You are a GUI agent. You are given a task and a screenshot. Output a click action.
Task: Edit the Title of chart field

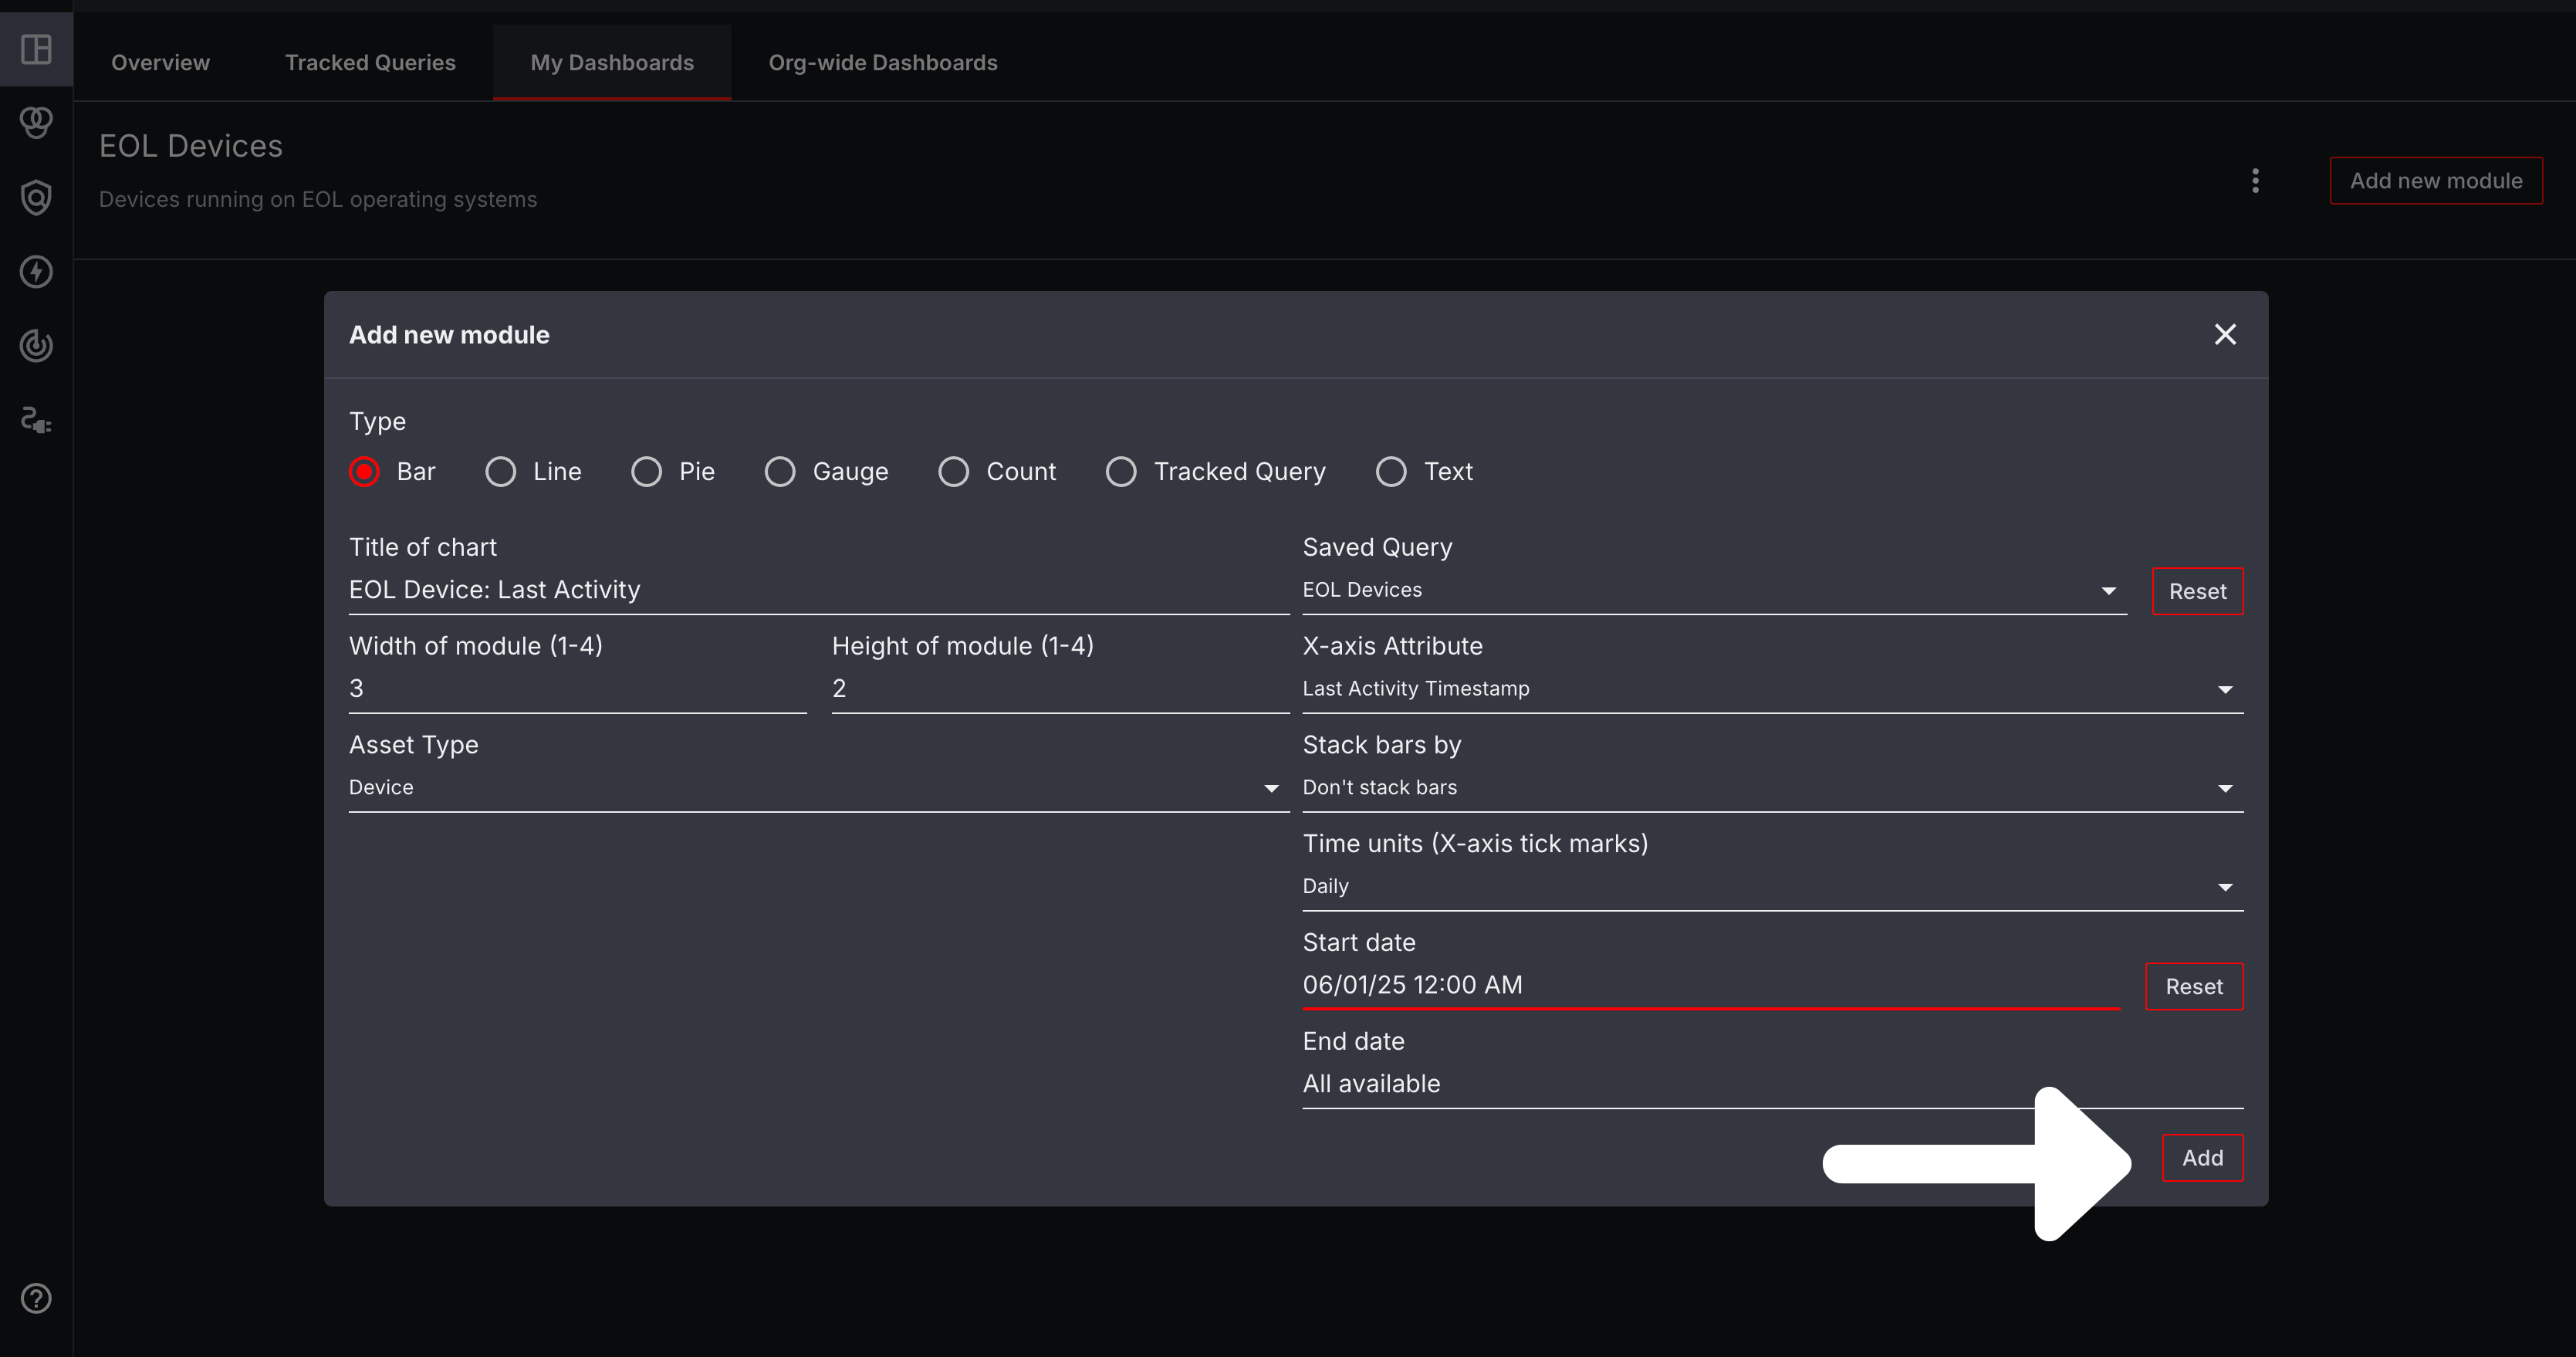click(818, 590)
